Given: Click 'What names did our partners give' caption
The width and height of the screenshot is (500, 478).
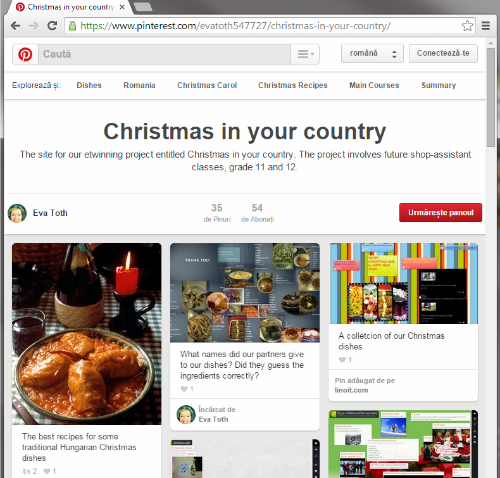Looking at the screenshot, I should (x=242, y=365).
